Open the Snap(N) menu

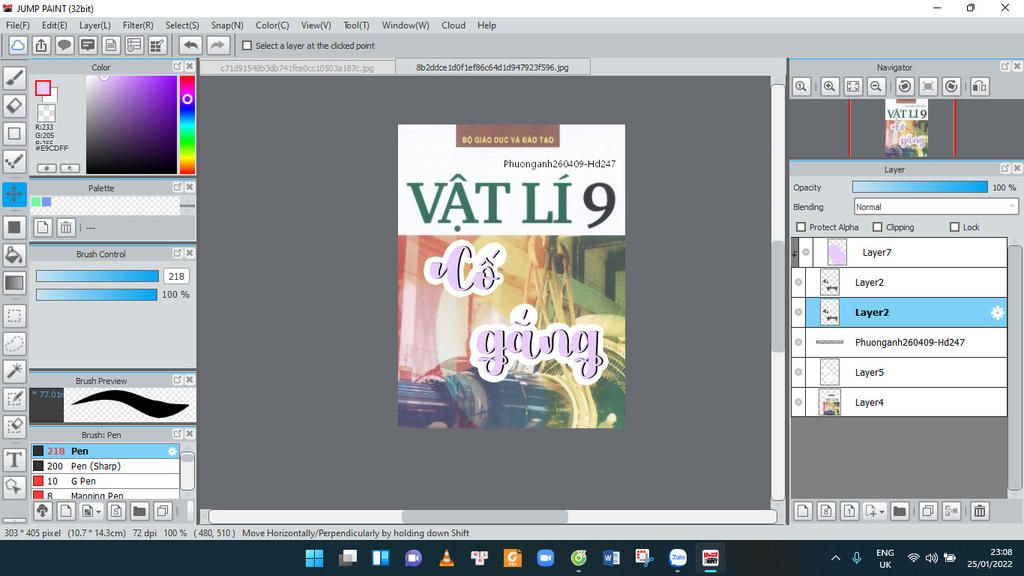click(x=227, y=25)
